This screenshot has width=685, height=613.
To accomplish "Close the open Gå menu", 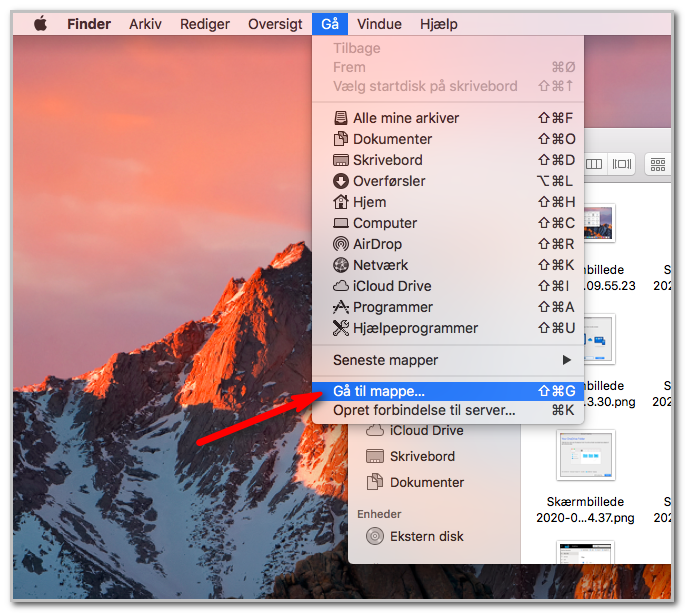I will (330, 24).
